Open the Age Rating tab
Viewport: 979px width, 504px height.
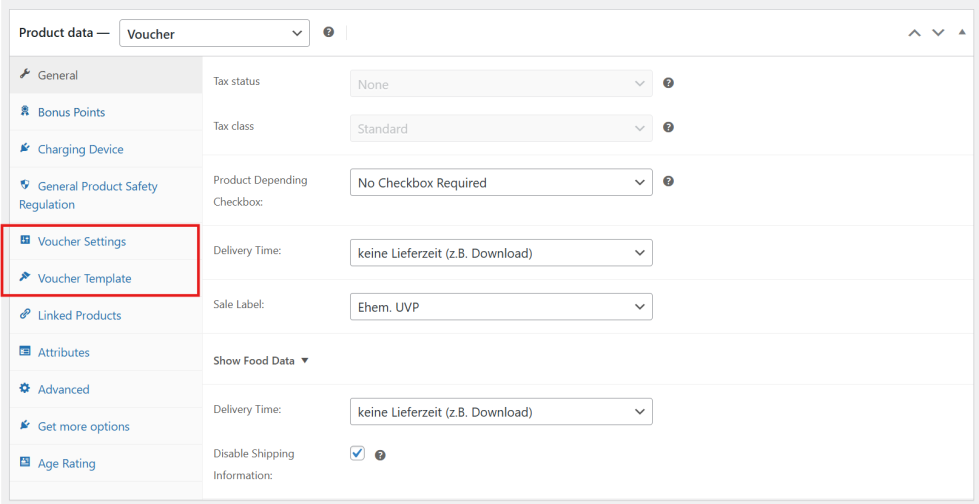click(66, 463)
